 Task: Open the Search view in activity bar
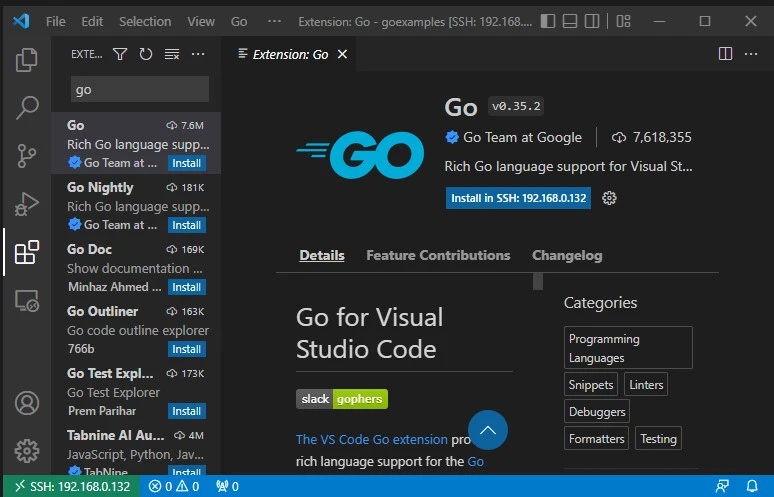pyautogui.click(x=27, y=107)
